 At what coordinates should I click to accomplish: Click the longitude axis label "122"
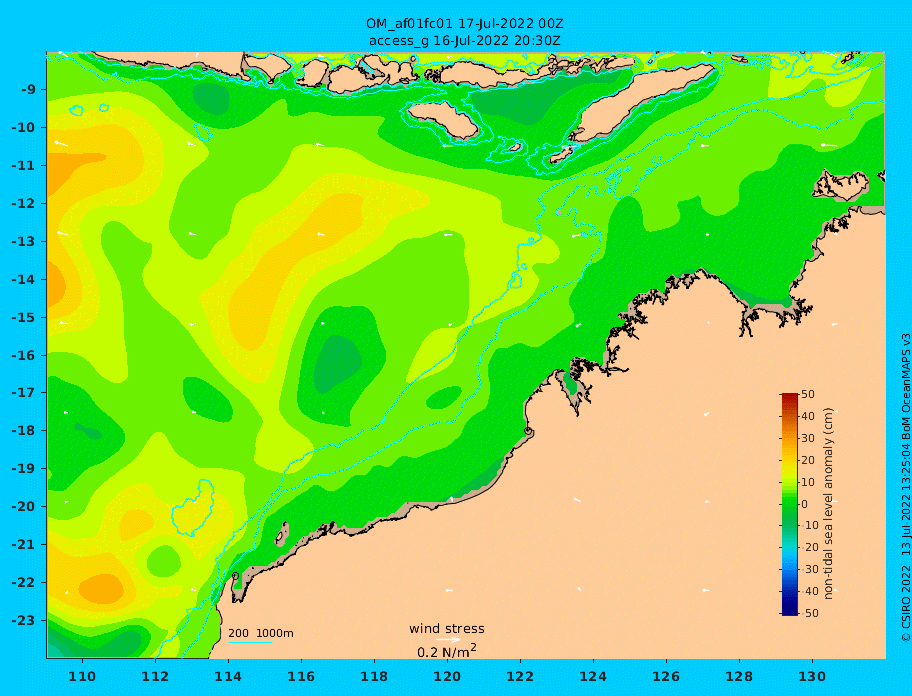pos(520,676)
